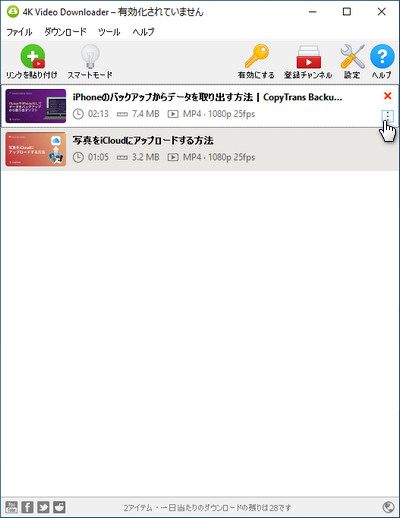Click the YouTube icon in status bar
This screenshot has height=518, width=400.
tap(11, 507)
